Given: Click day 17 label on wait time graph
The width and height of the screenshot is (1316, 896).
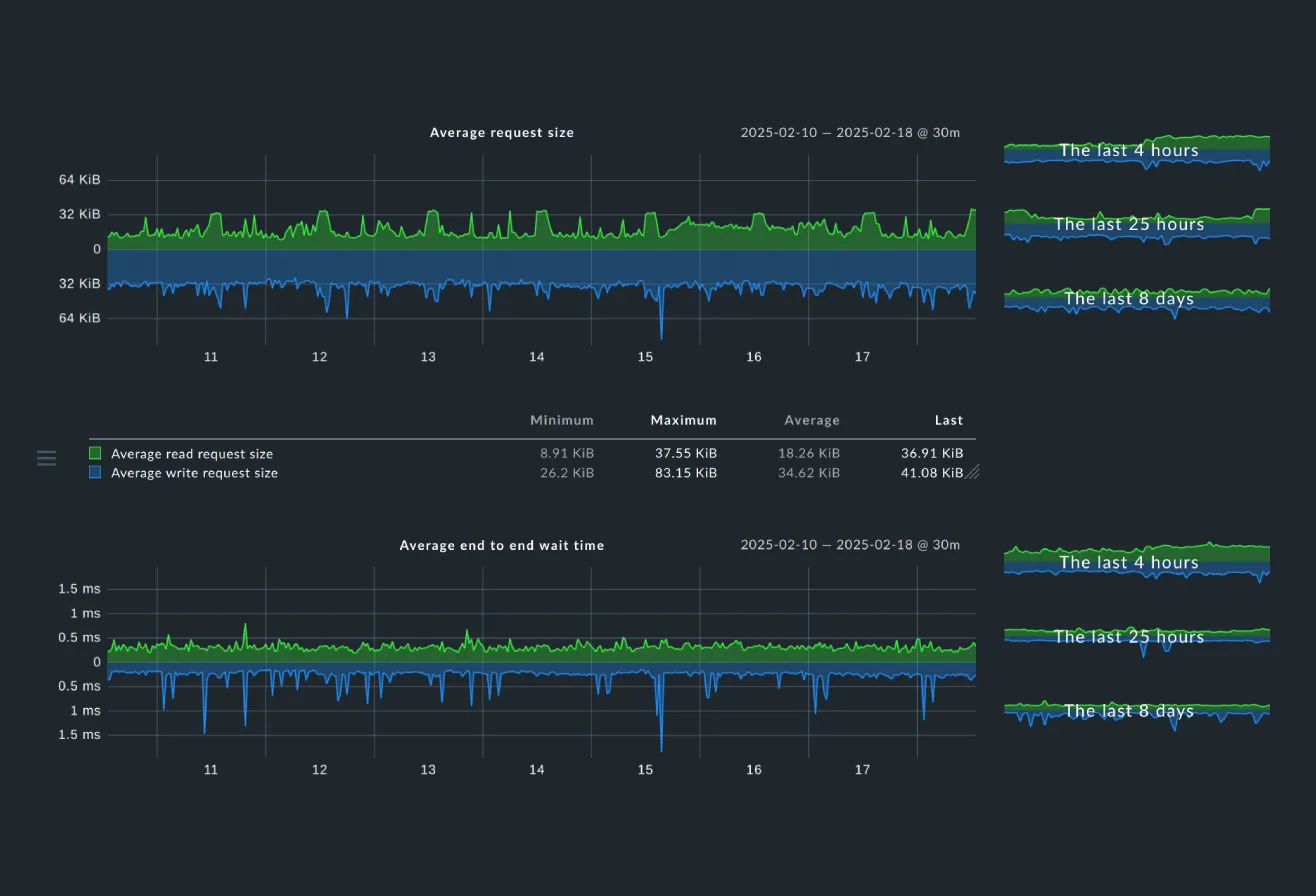Looking at the screenshot, I should tap(862, 770).
